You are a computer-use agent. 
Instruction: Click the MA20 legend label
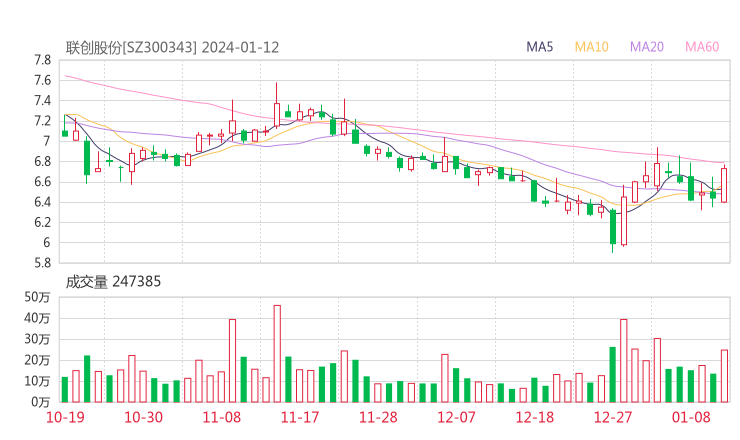[647, 47]
